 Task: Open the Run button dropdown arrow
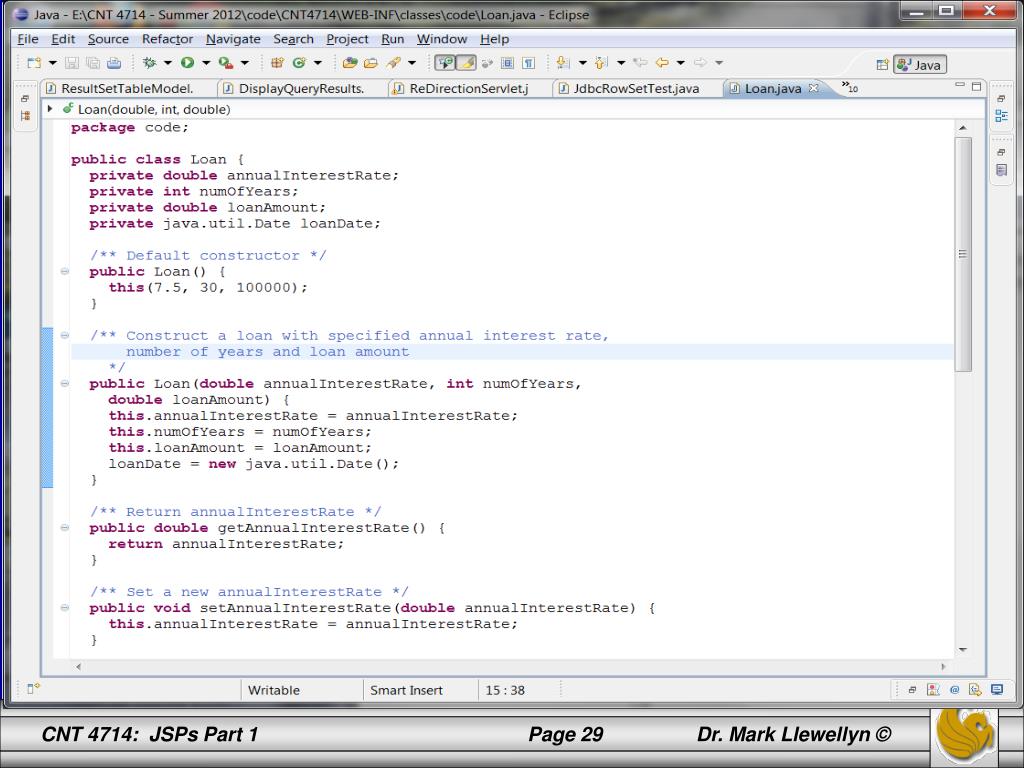click(206, 63)
